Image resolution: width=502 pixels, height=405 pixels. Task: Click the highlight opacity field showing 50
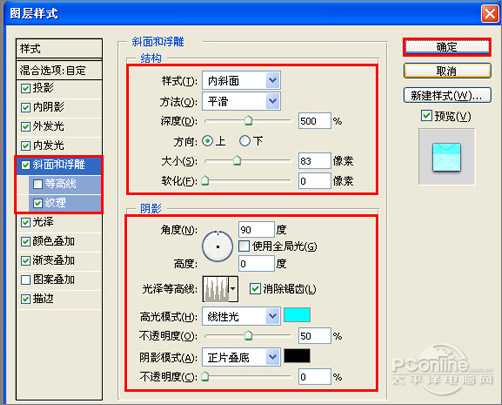pyautogui.click(x=314, y=336)
